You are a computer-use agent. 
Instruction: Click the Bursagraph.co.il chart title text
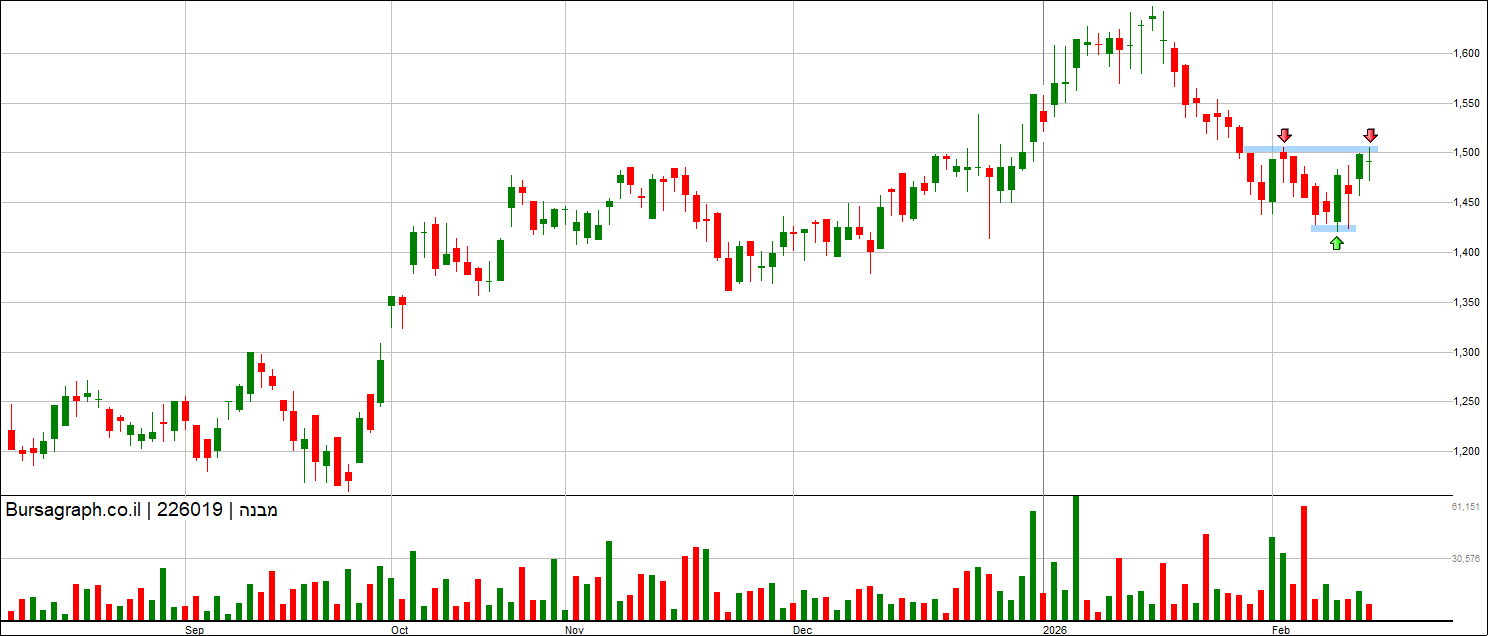click(141, 510)
